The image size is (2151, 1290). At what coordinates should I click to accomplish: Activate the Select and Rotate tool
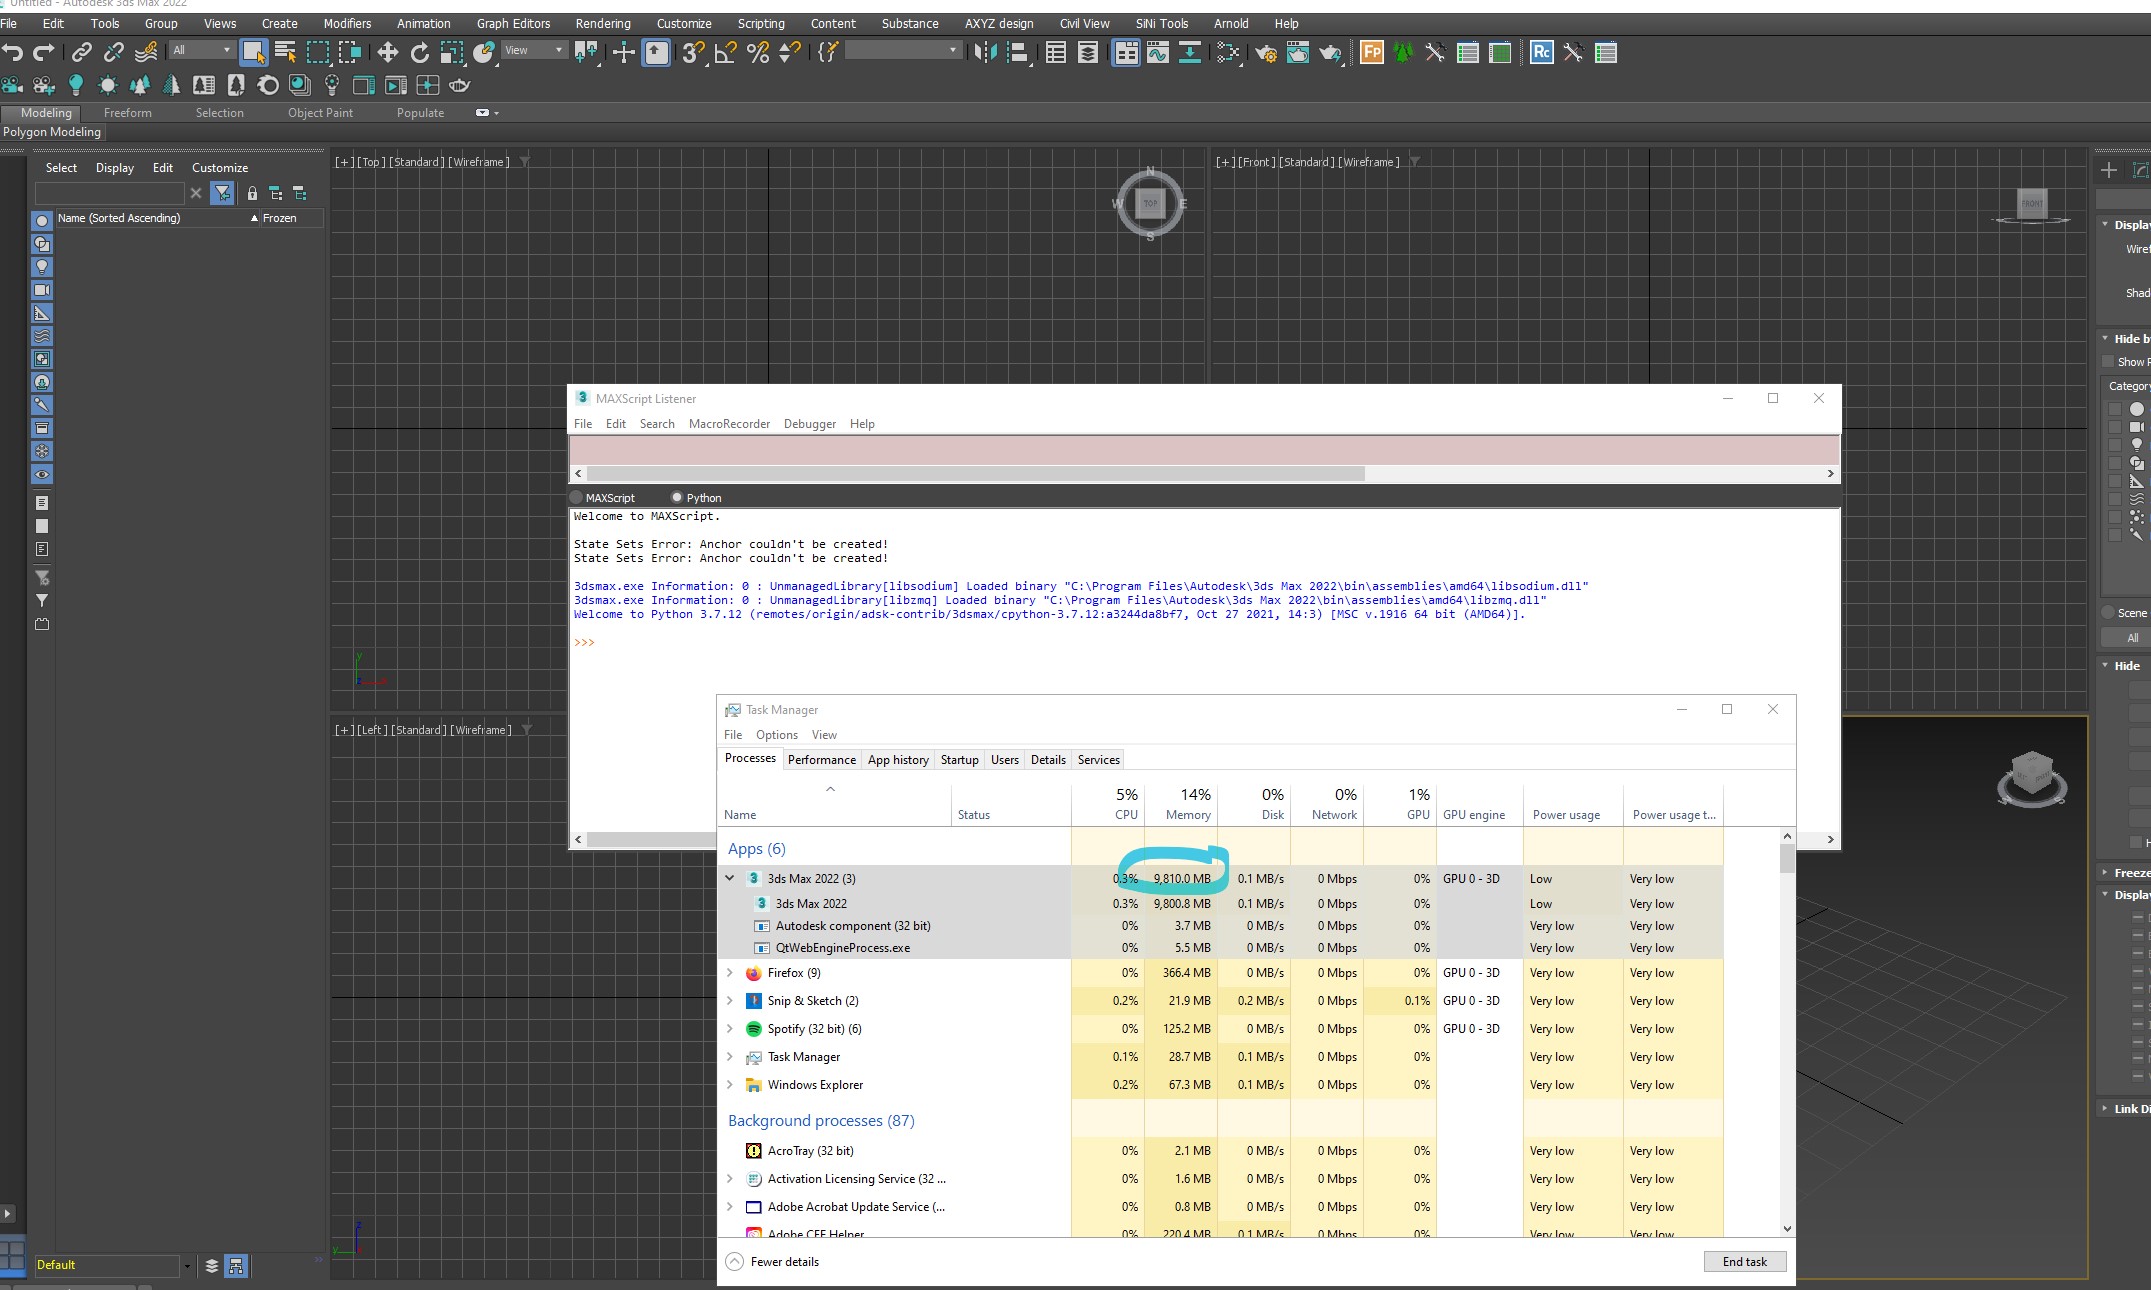[x=420, y=52]
